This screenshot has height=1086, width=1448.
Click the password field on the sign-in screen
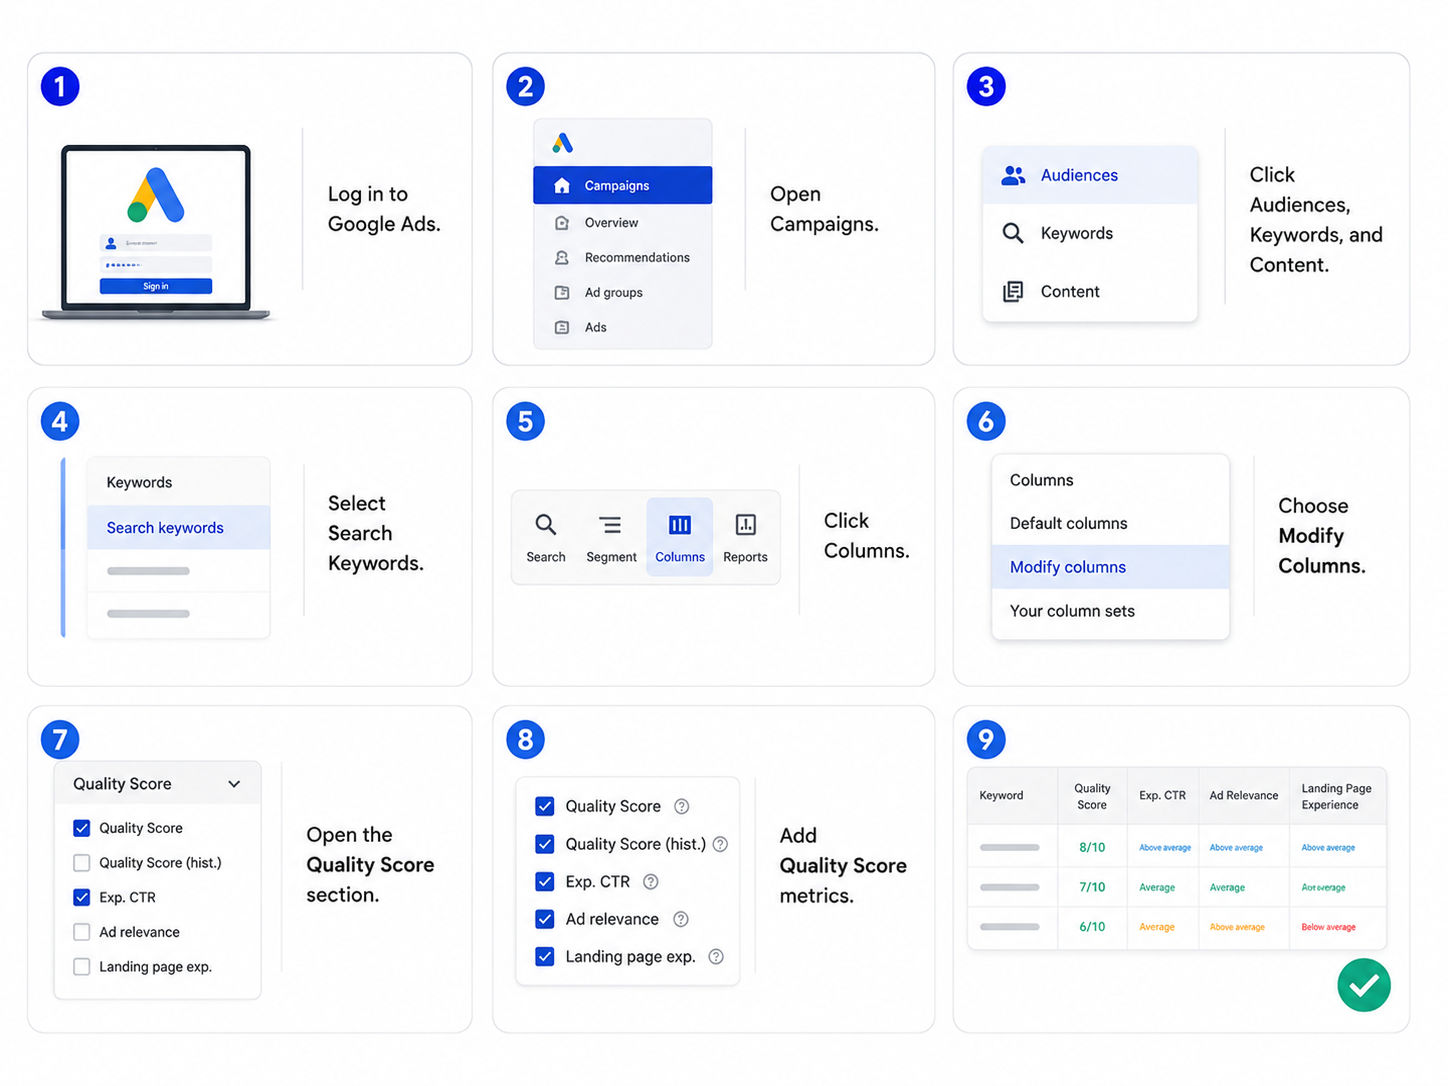point(156,265)
